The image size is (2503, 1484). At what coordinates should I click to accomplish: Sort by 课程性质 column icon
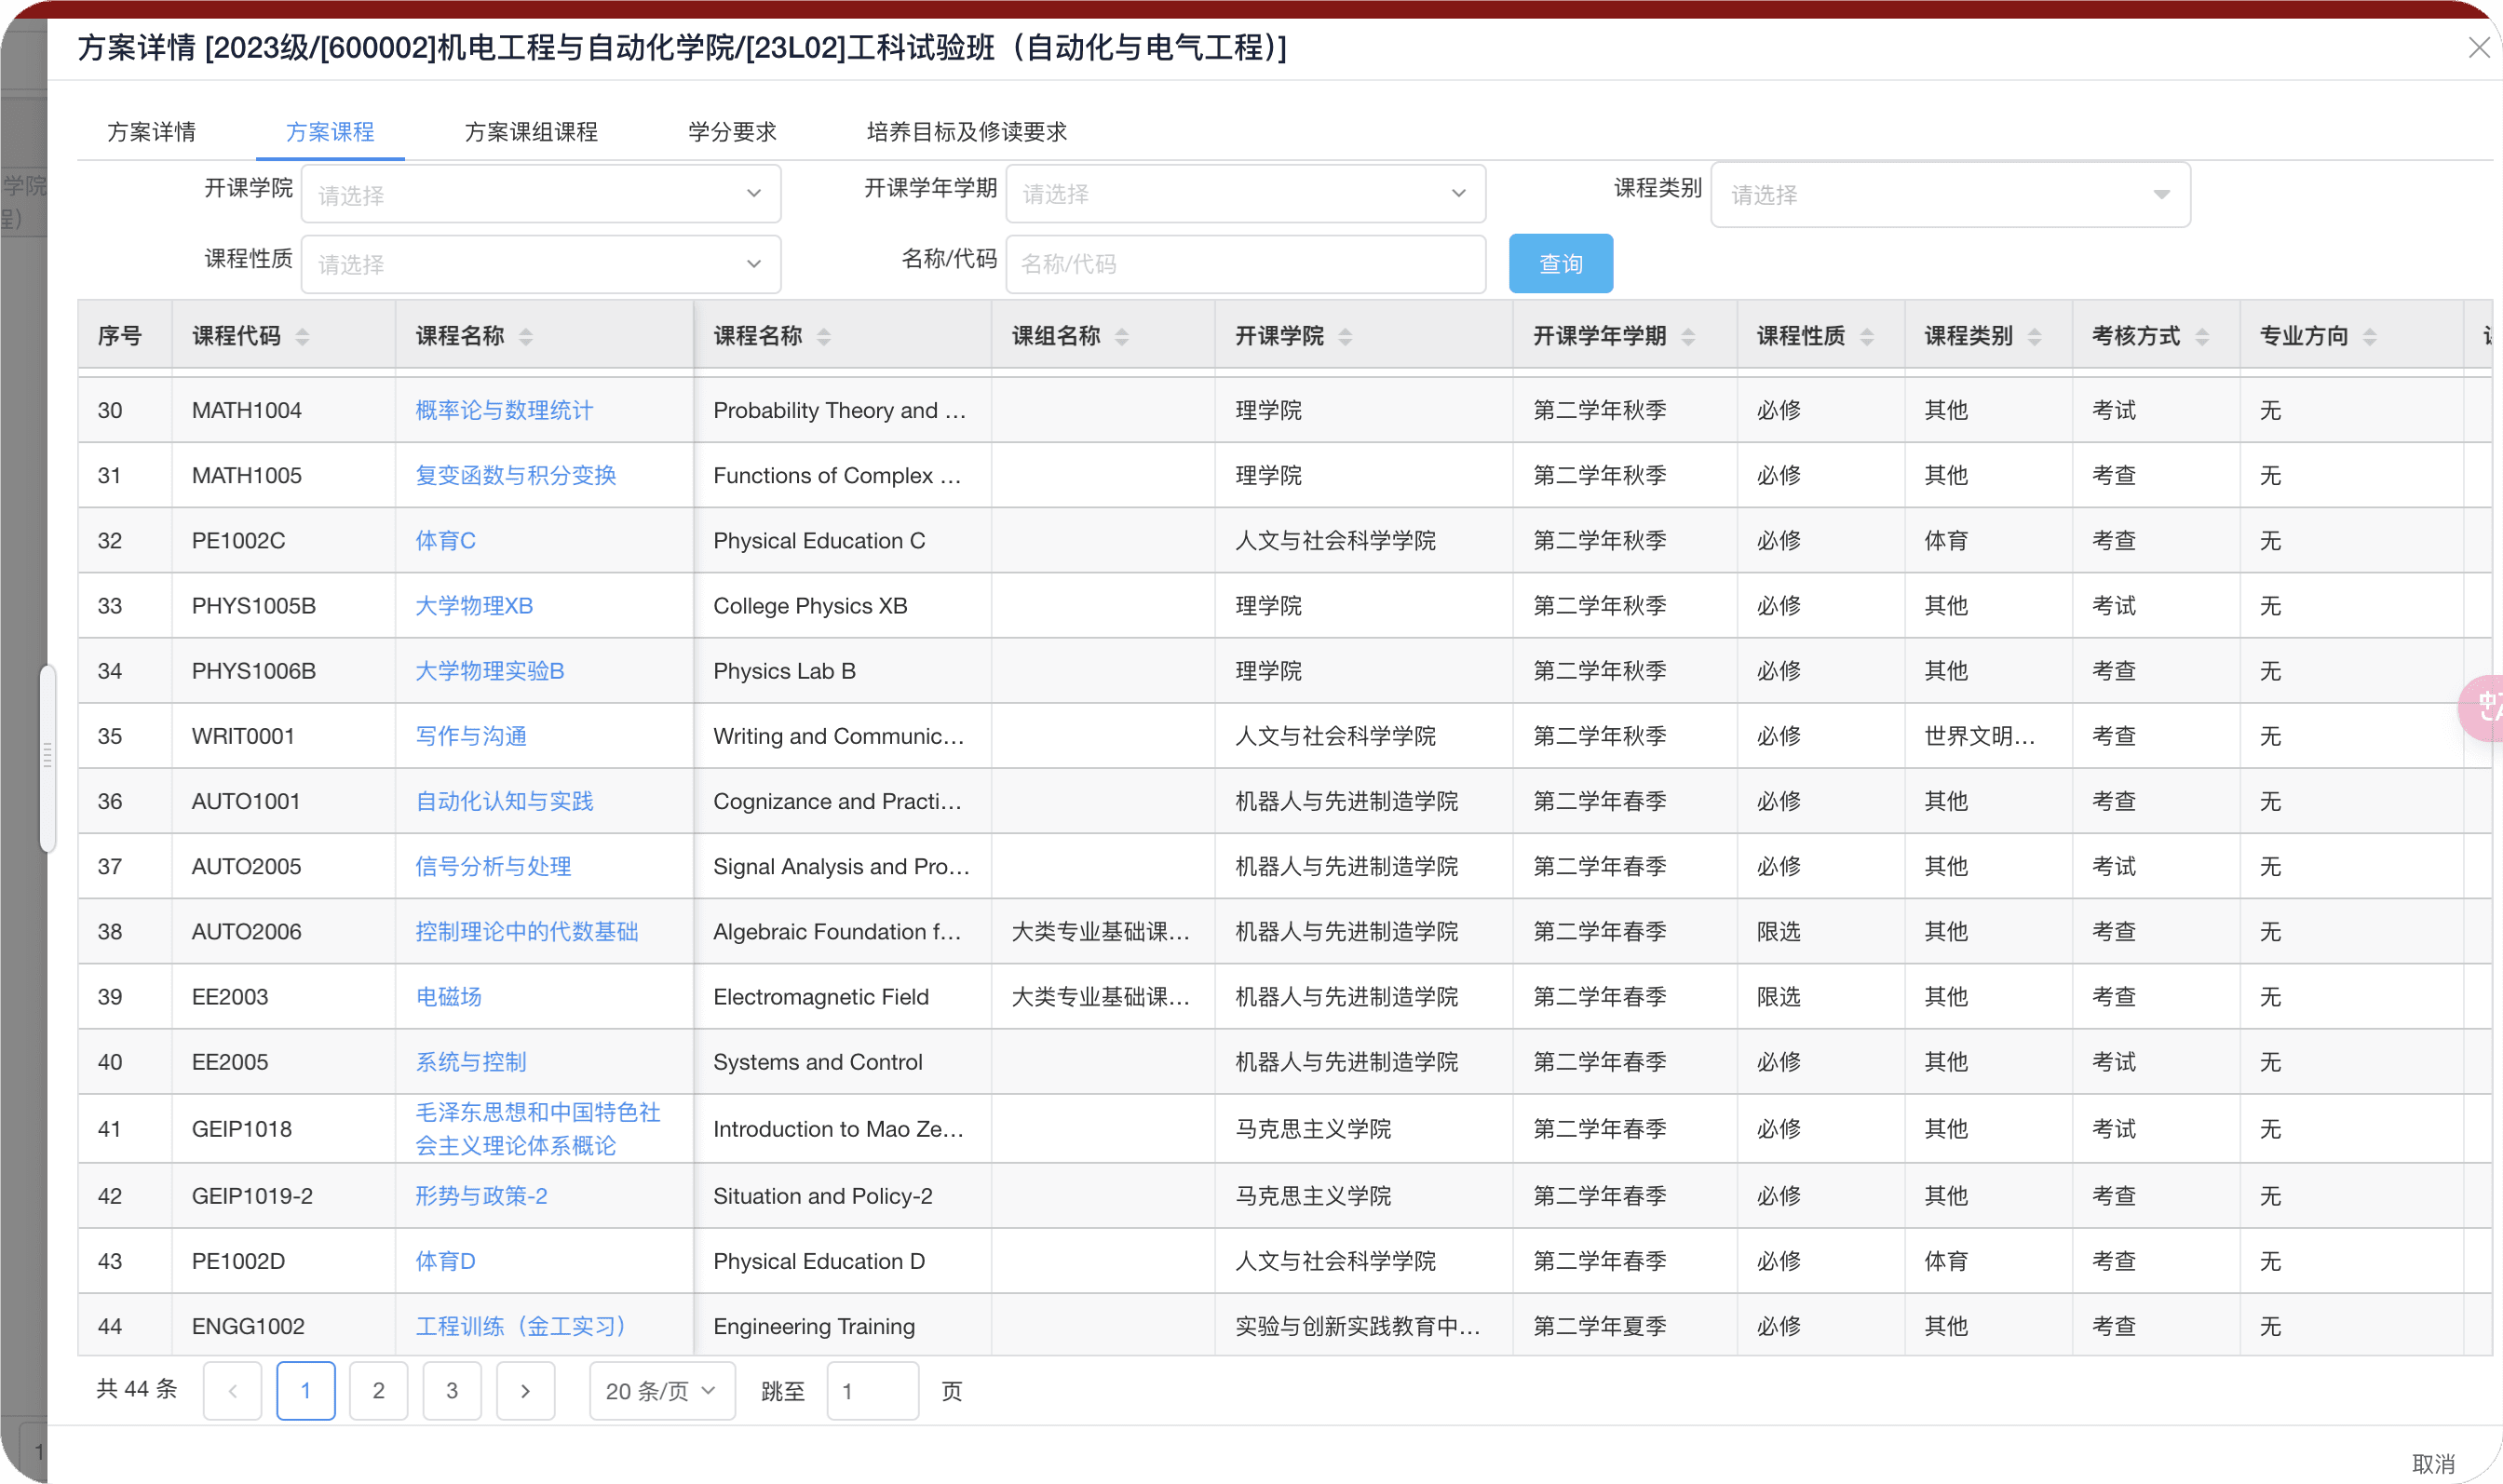coord(1866,337)
